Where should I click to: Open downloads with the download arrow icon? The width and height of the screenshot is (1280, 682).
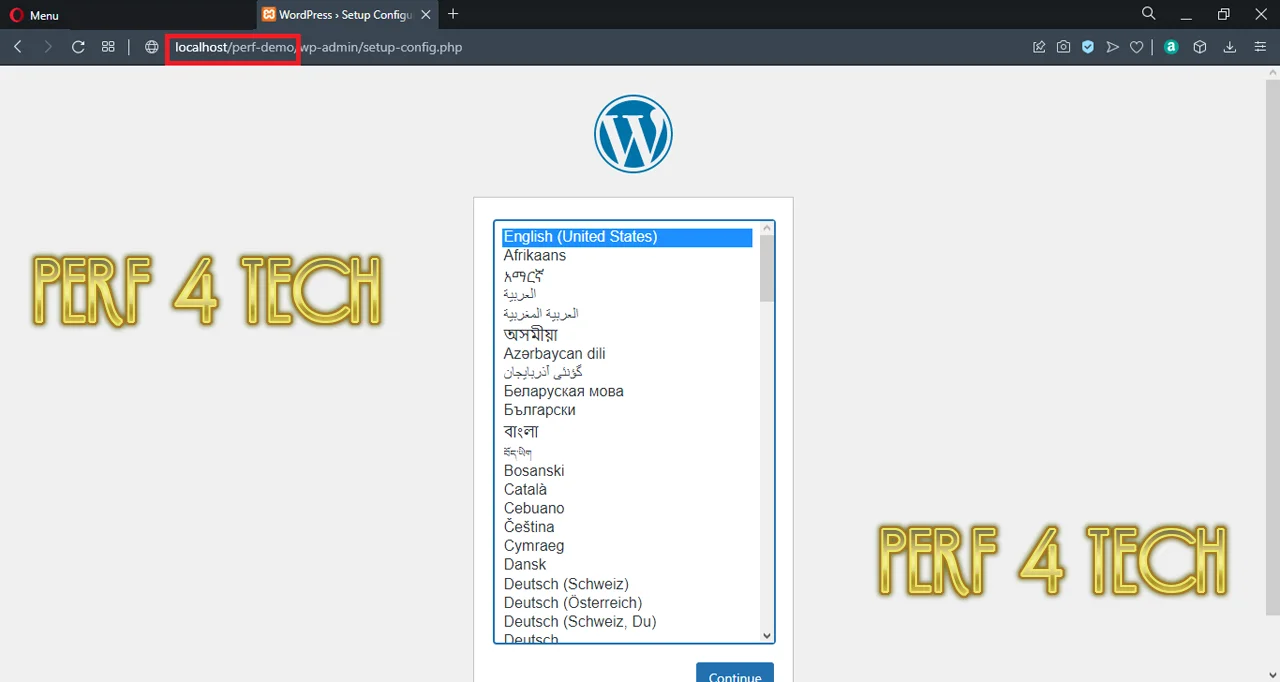coord(1230,47)
